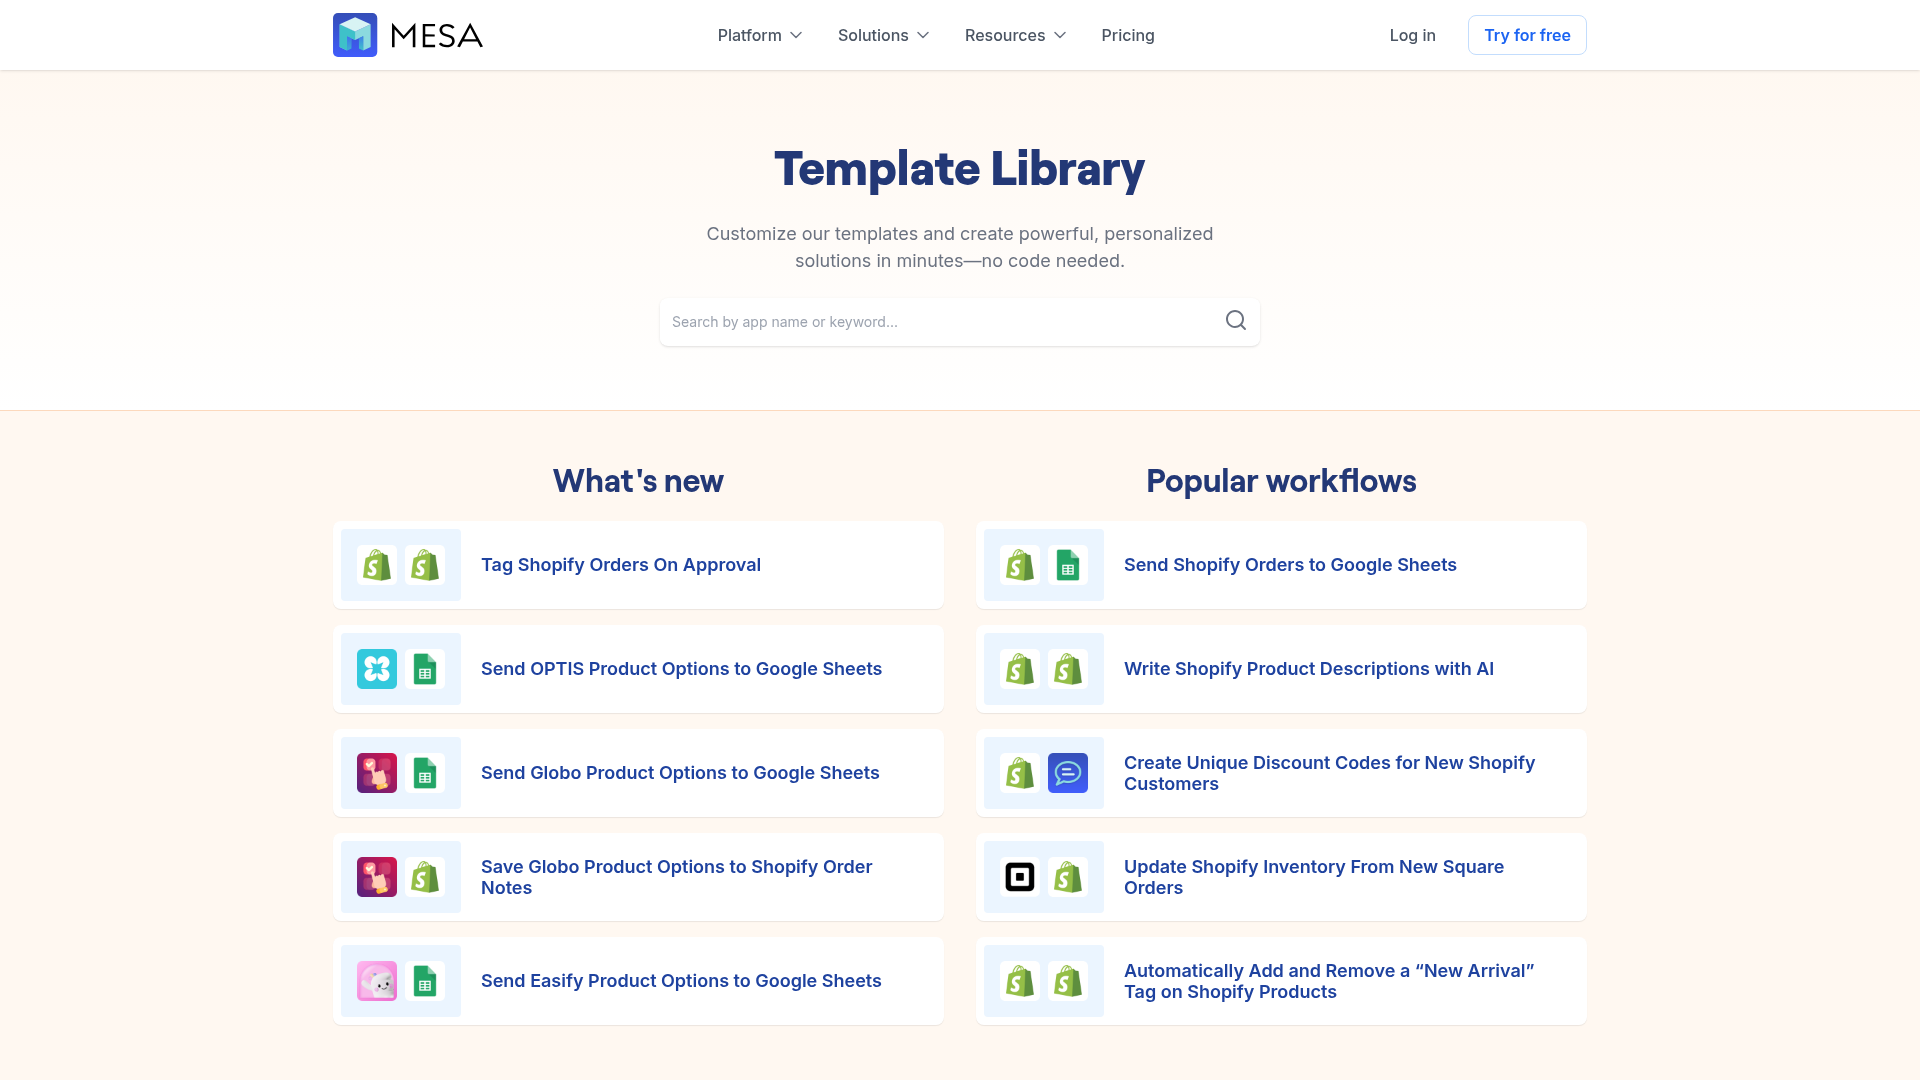Click first Shopify icon in Write Product Descriptions row
This screenshot has width=1920, height=1080.
click(1020, 669)
